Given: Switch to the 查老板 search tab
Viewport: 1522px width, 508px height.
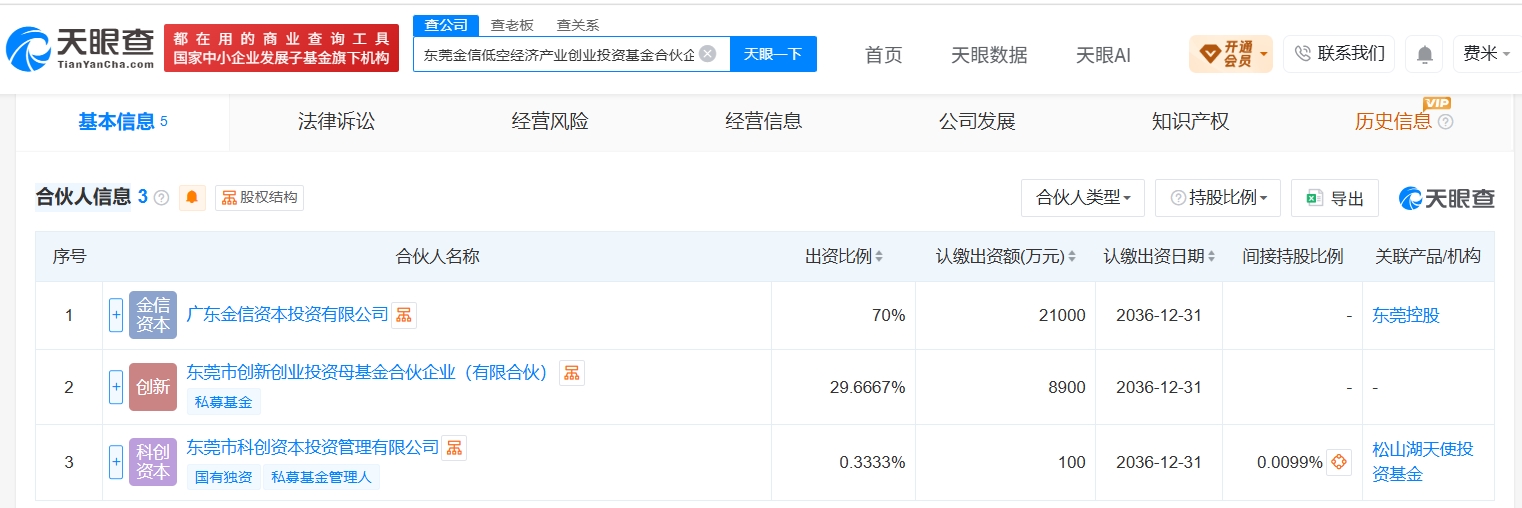Looking at the screenshot, I should click(x=512, y=25).
